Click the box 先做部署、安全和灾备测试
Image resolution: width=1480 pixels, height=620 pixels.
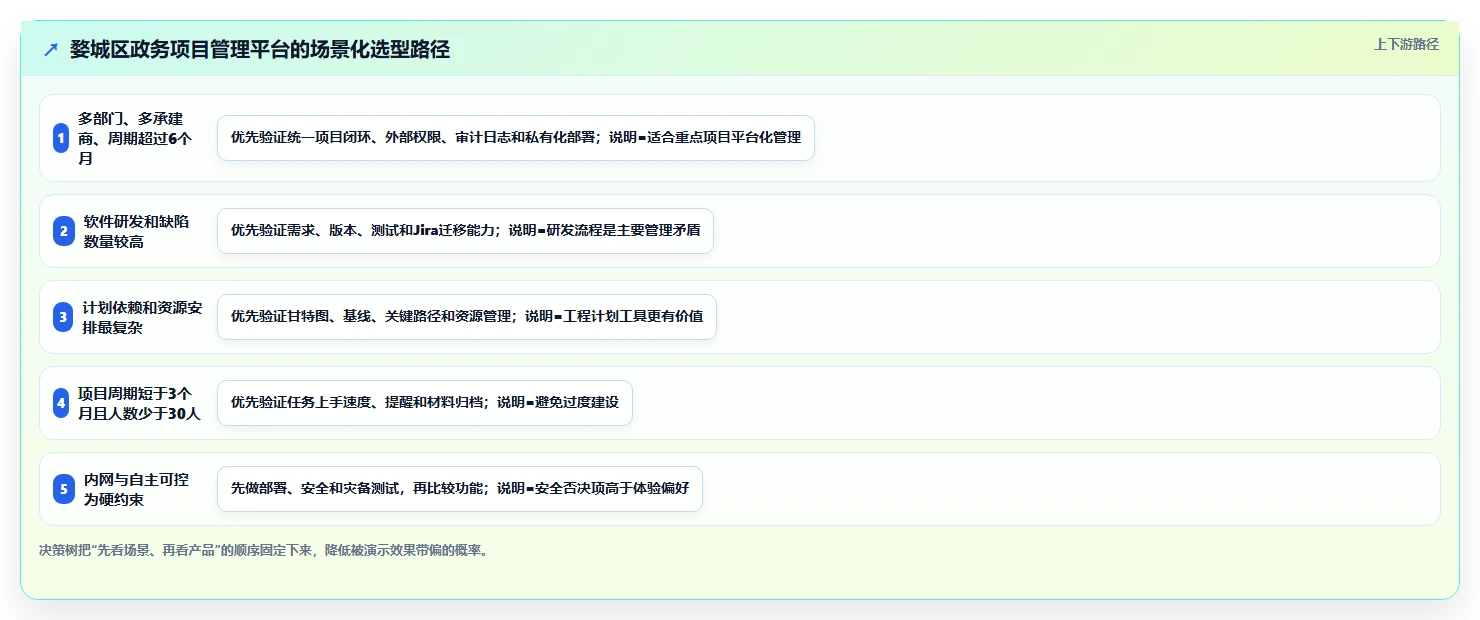point(460,489)
